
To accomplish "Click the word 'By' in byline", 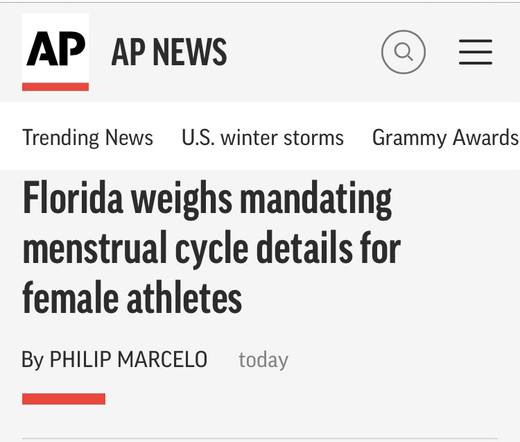I will 33,360.
